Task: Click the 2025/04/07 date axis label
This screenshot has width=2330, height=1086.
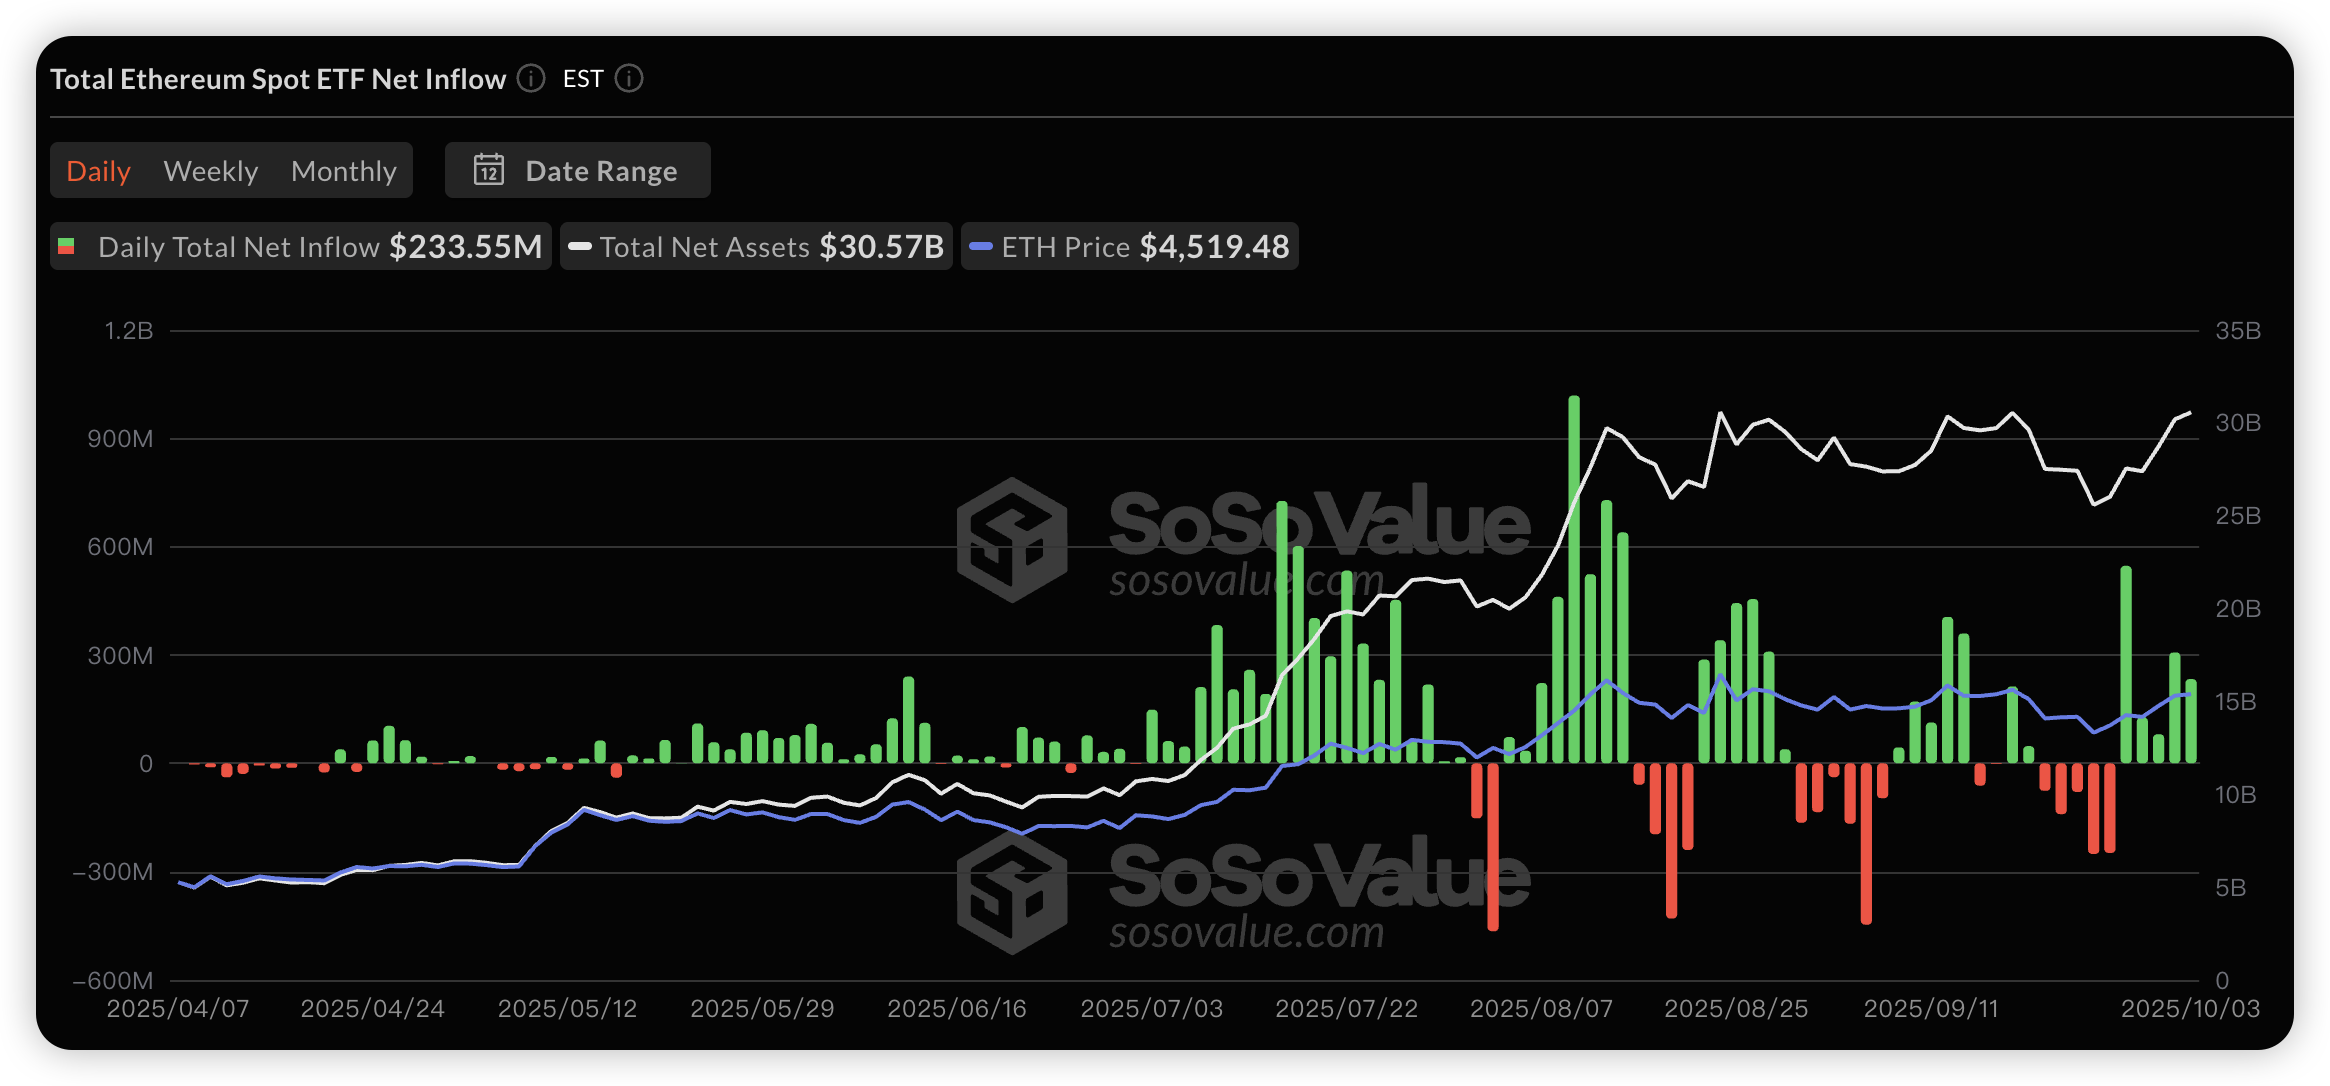Action: (178, 1008)
